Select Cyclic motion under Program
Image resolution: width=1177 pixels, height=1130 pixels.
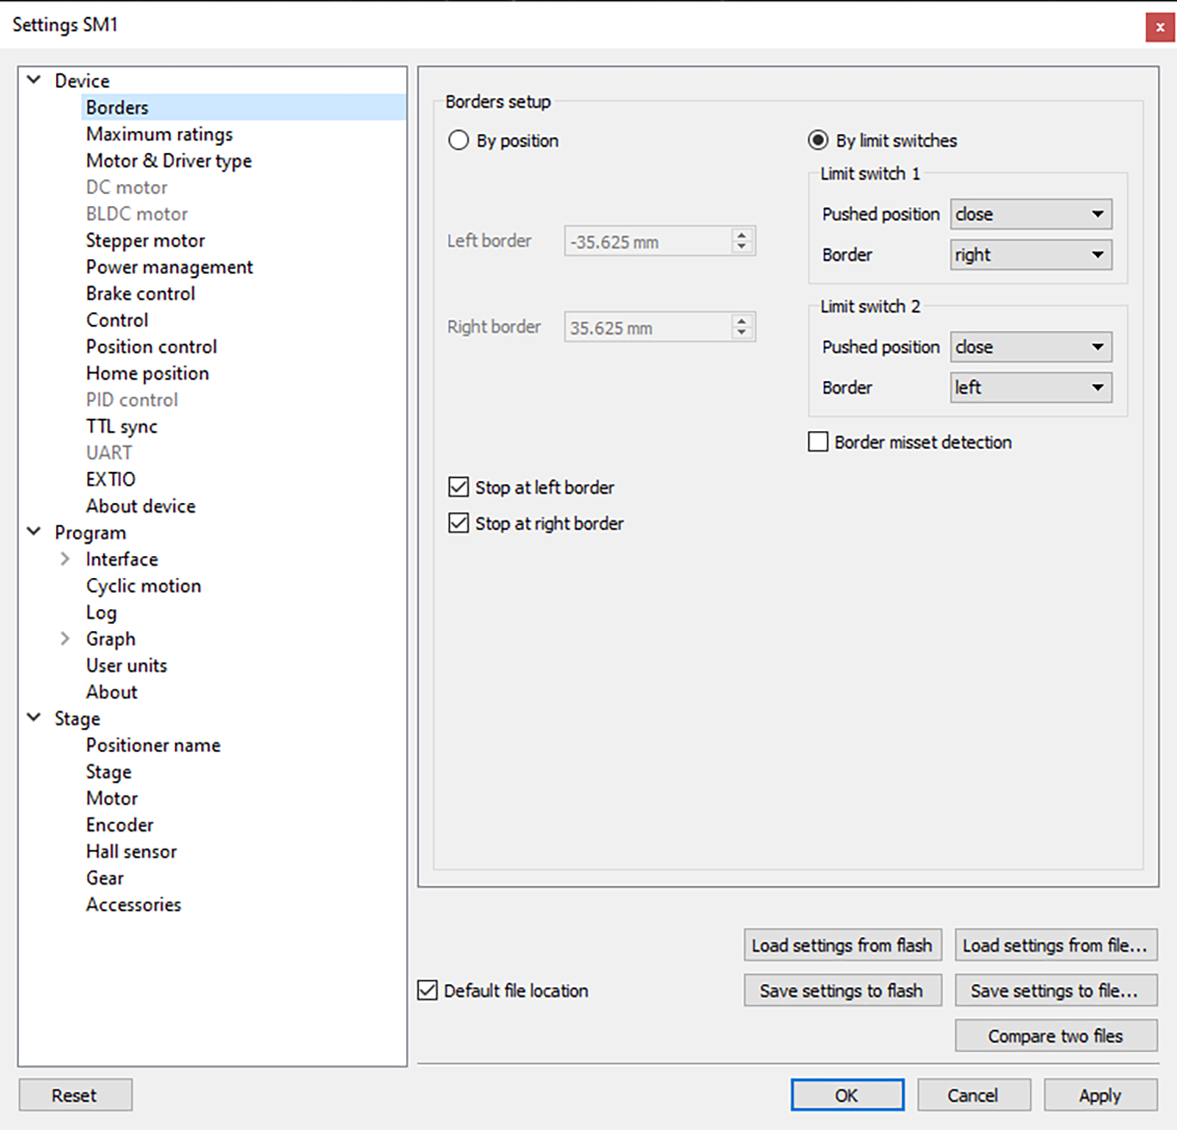143,585
